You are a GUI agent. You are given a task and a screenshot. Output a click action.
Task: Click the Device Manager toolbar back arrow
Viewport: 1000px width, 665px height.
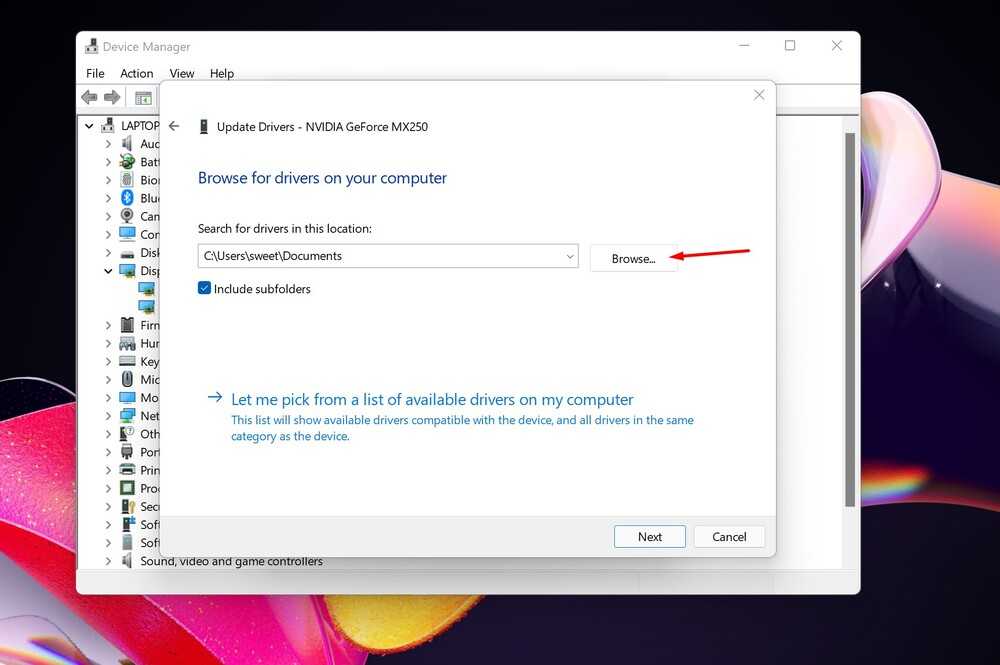[89, 98]
